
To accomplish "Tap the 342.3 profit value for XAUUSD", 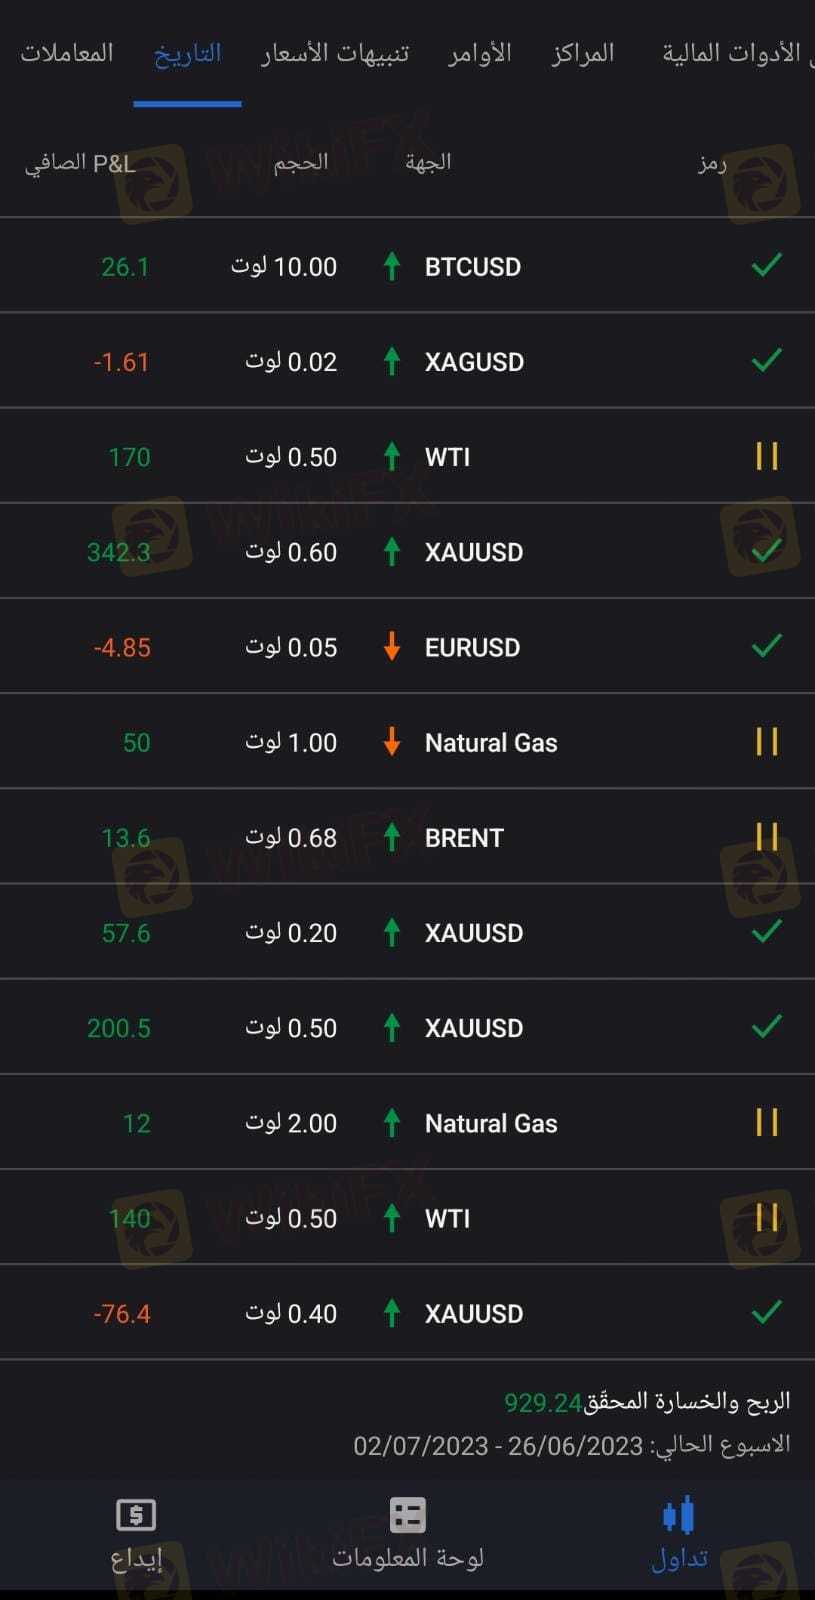I will [x=118, y=552].
